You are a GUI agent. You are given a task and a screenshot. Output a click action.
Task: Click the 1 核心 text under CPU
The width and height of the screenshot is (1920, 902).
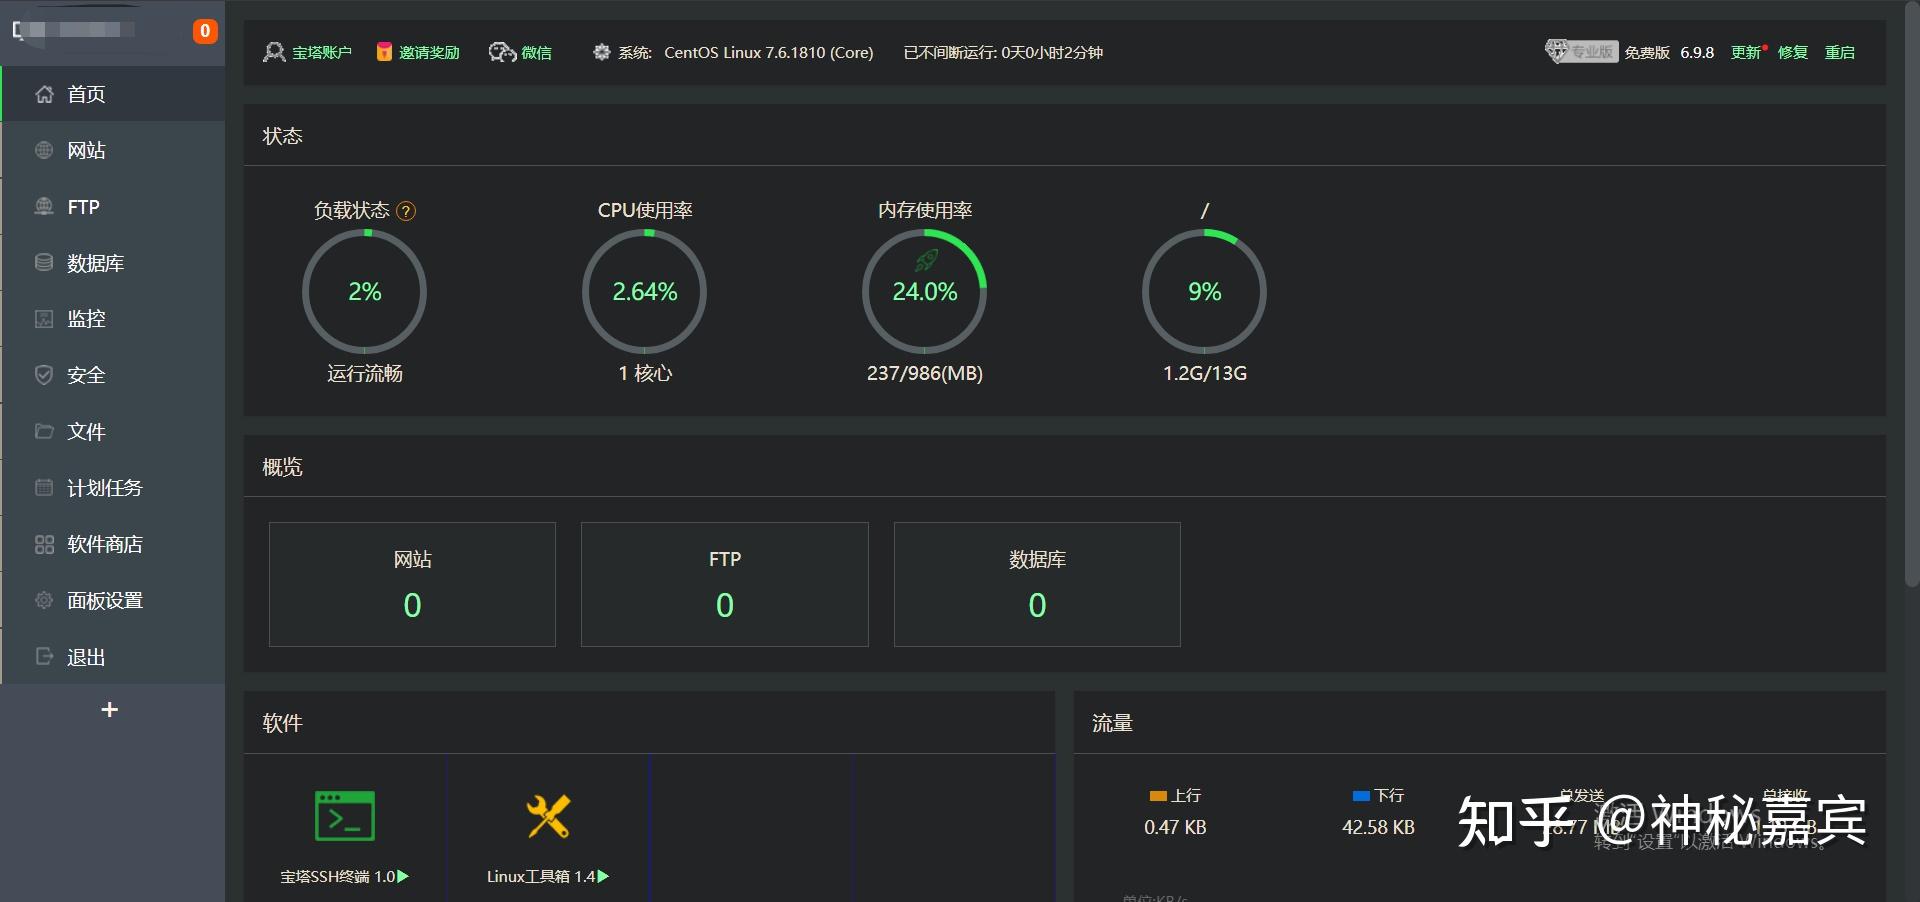645,373
